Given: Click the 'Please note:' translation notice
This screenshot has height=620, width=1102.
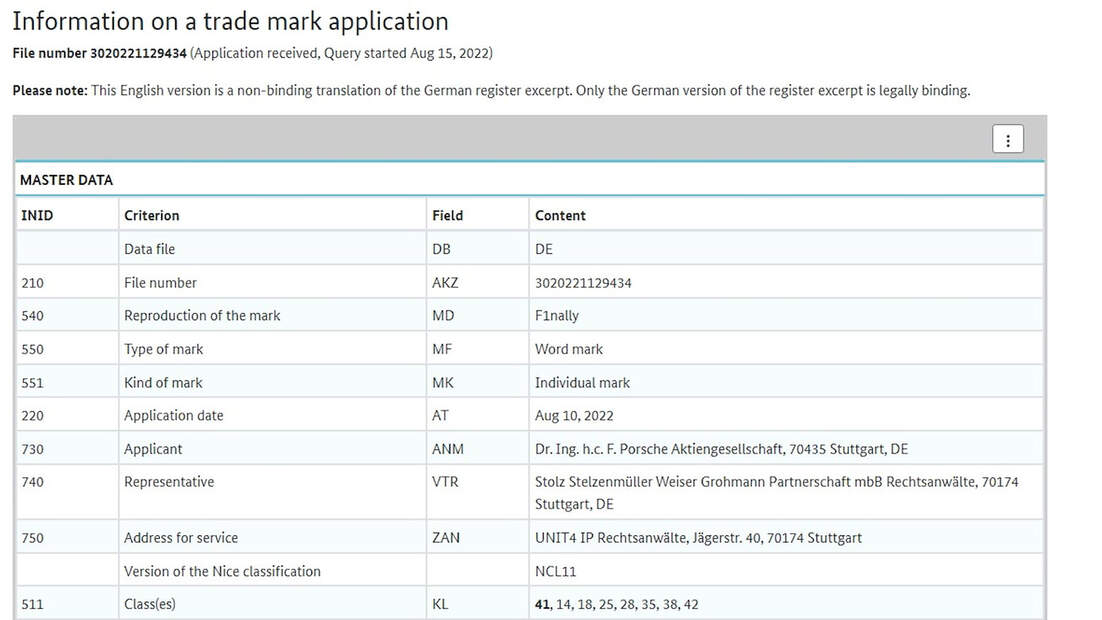Looking at the screenshot, I should (491, 91).
